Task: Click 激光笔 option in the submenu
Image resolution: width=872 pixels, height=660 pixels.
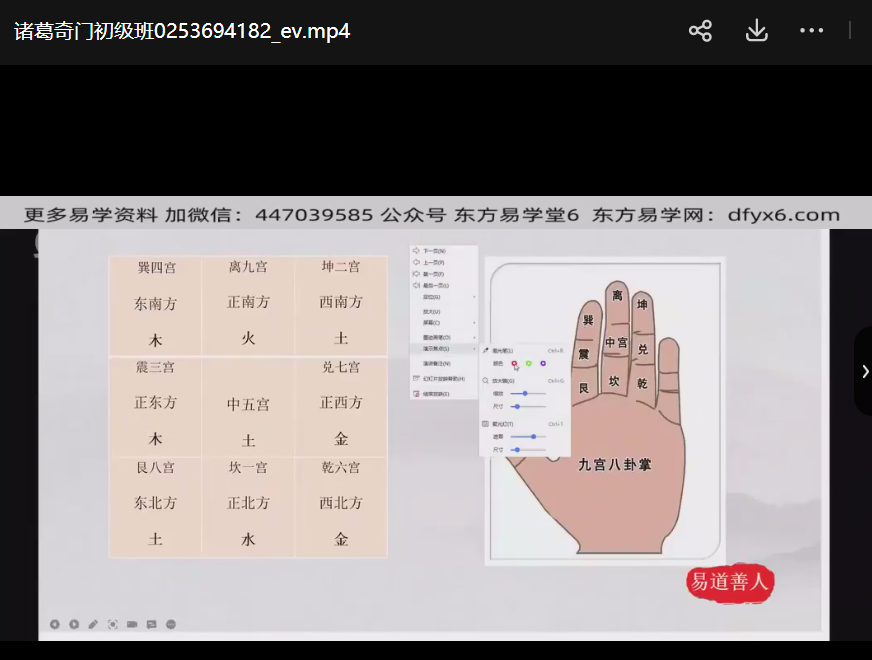Action: tap(502, 351)
